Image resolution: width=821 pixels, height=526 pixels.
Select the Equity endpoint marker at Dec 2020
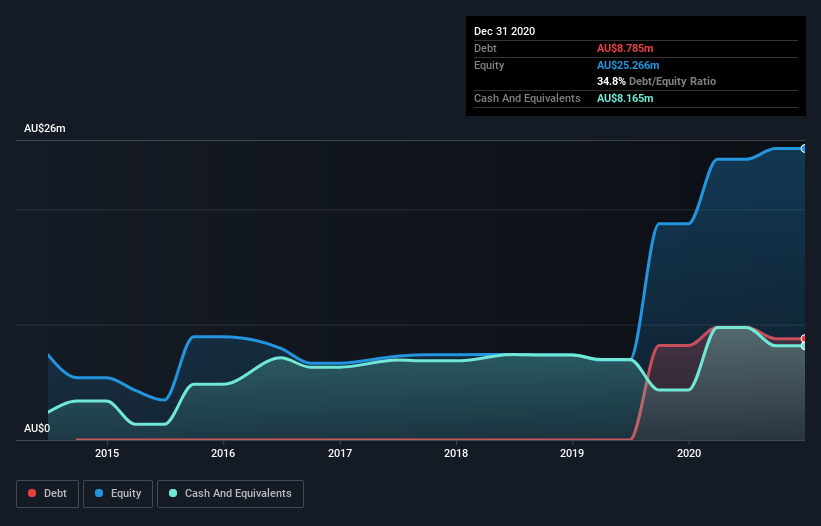click(804, 149)
